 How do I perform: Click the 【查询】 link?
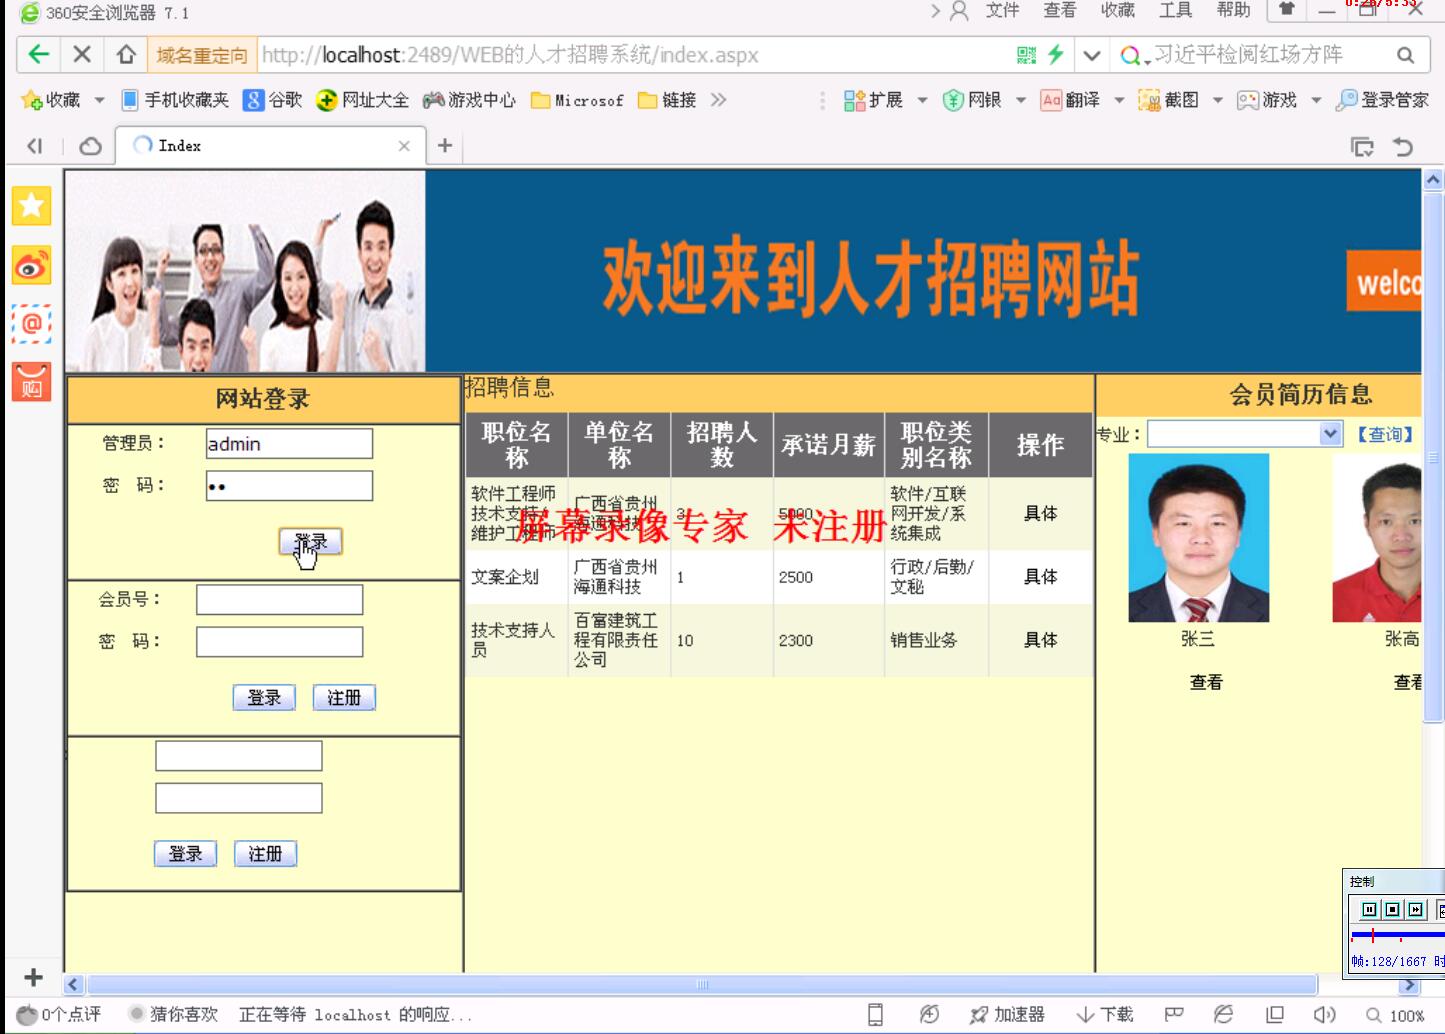[1385, 434]
